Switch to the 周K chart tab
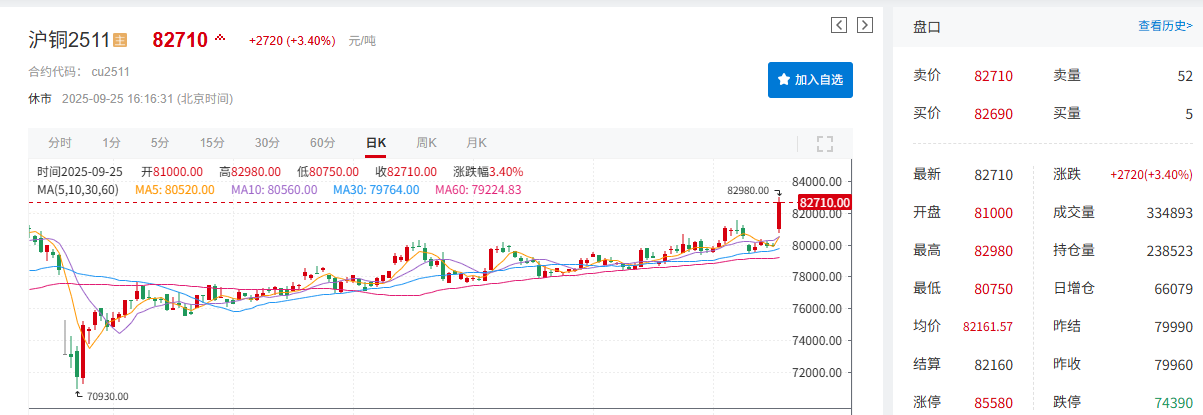The image size is (1203, 415). (427, 143)
